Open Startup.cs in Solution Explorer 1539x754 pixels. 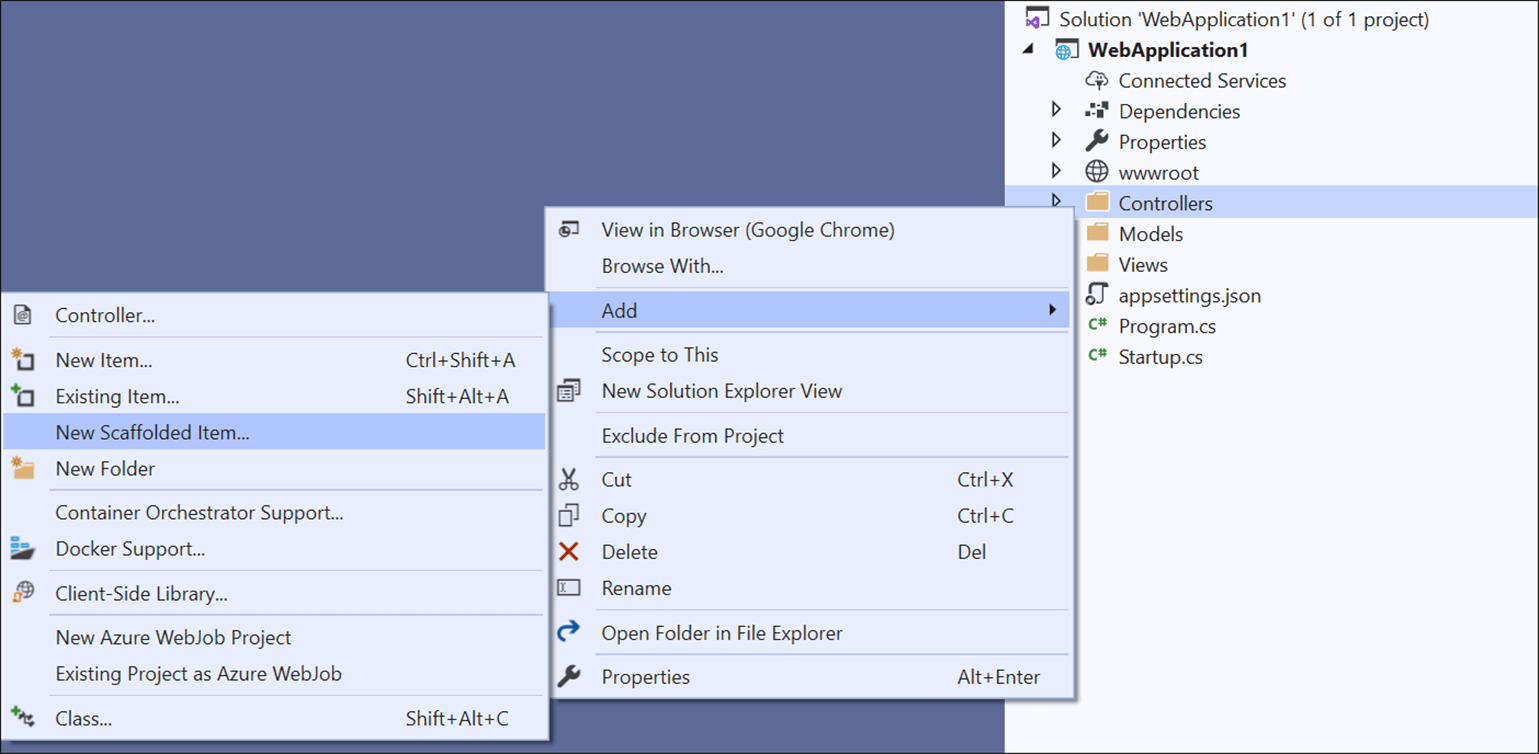coord(1160,357)
